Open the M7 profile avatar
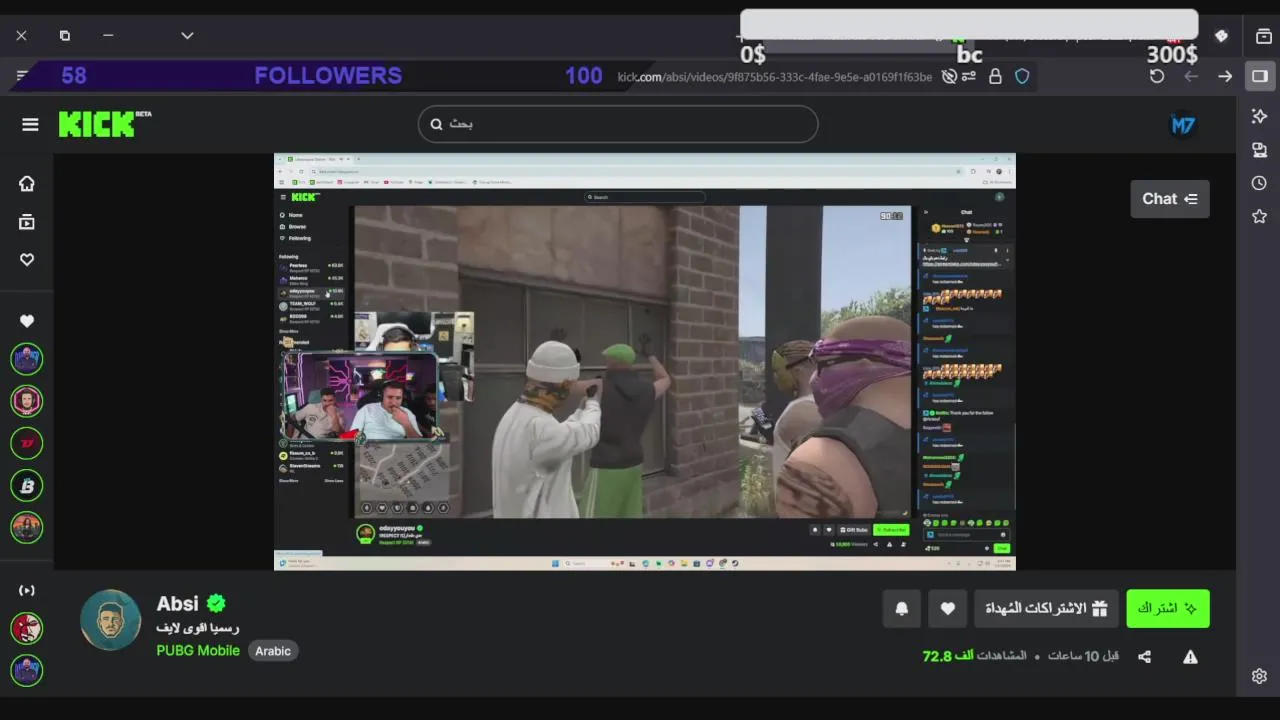 (1183, 125)
